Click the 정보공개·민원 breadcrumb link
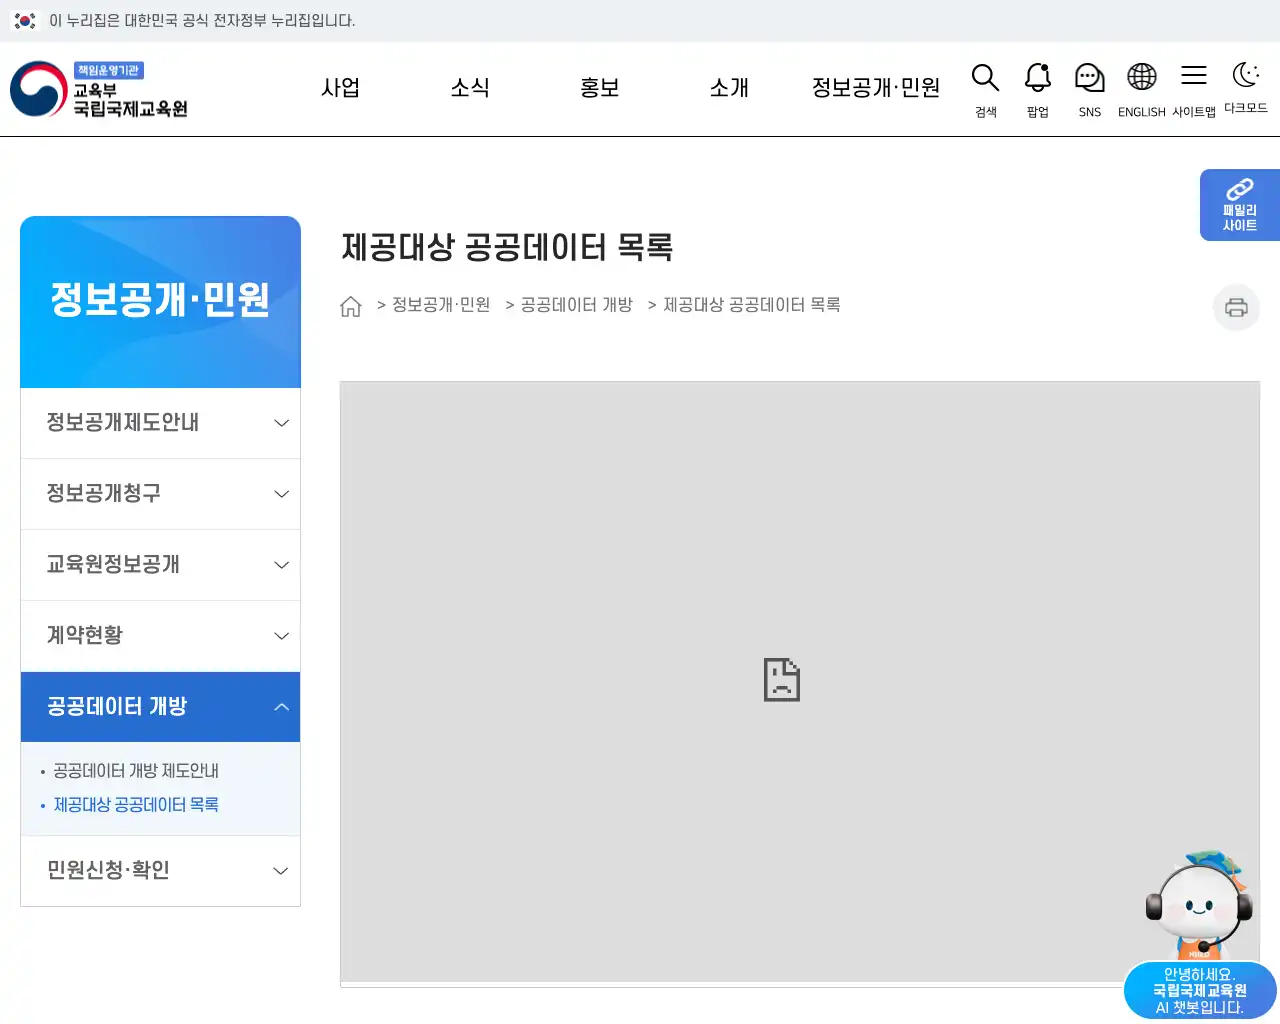Viewport: 1280px width, 1024px height. pyautogui.click(x=441, y=305)
